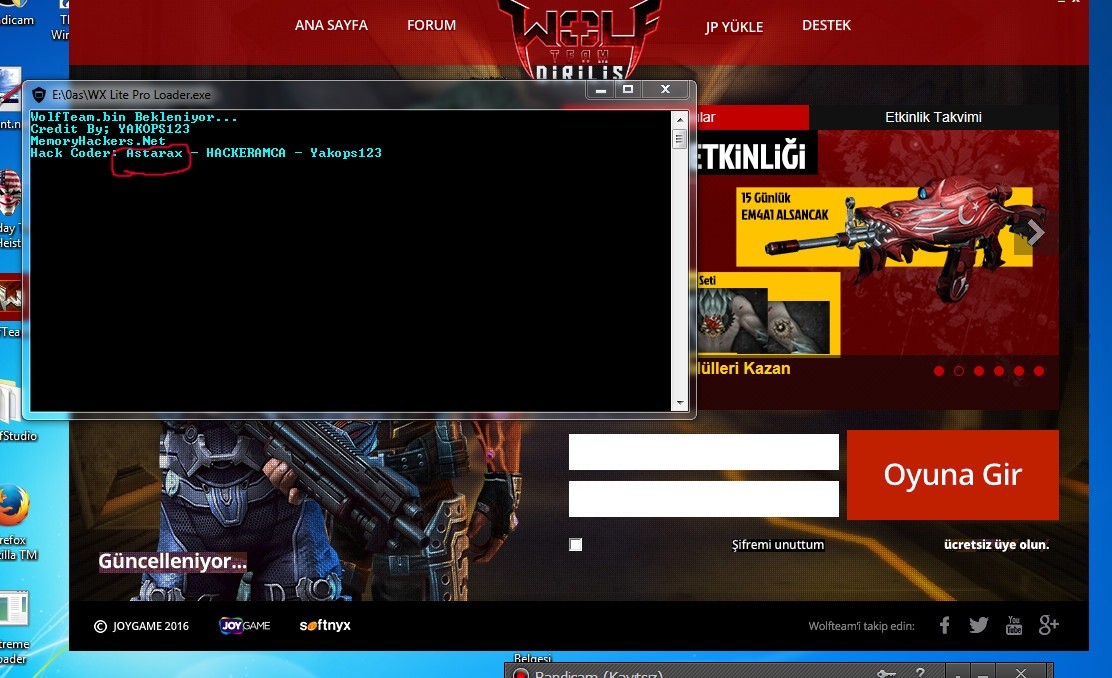Viewport: 1112px width, 678px height.
Task: Open the Payday mask desktop shortcut
Action: point(10,191)
